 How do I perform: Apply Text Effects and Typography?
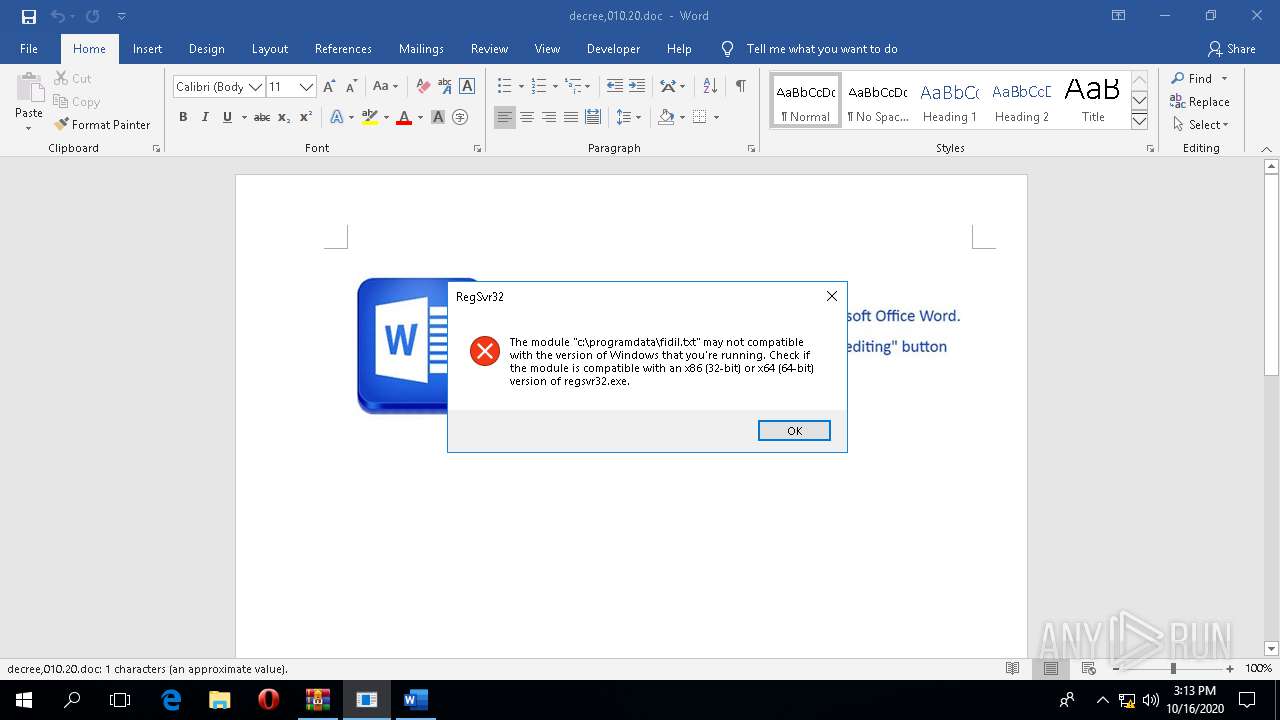pyautogui.click(x=336, y=117)
